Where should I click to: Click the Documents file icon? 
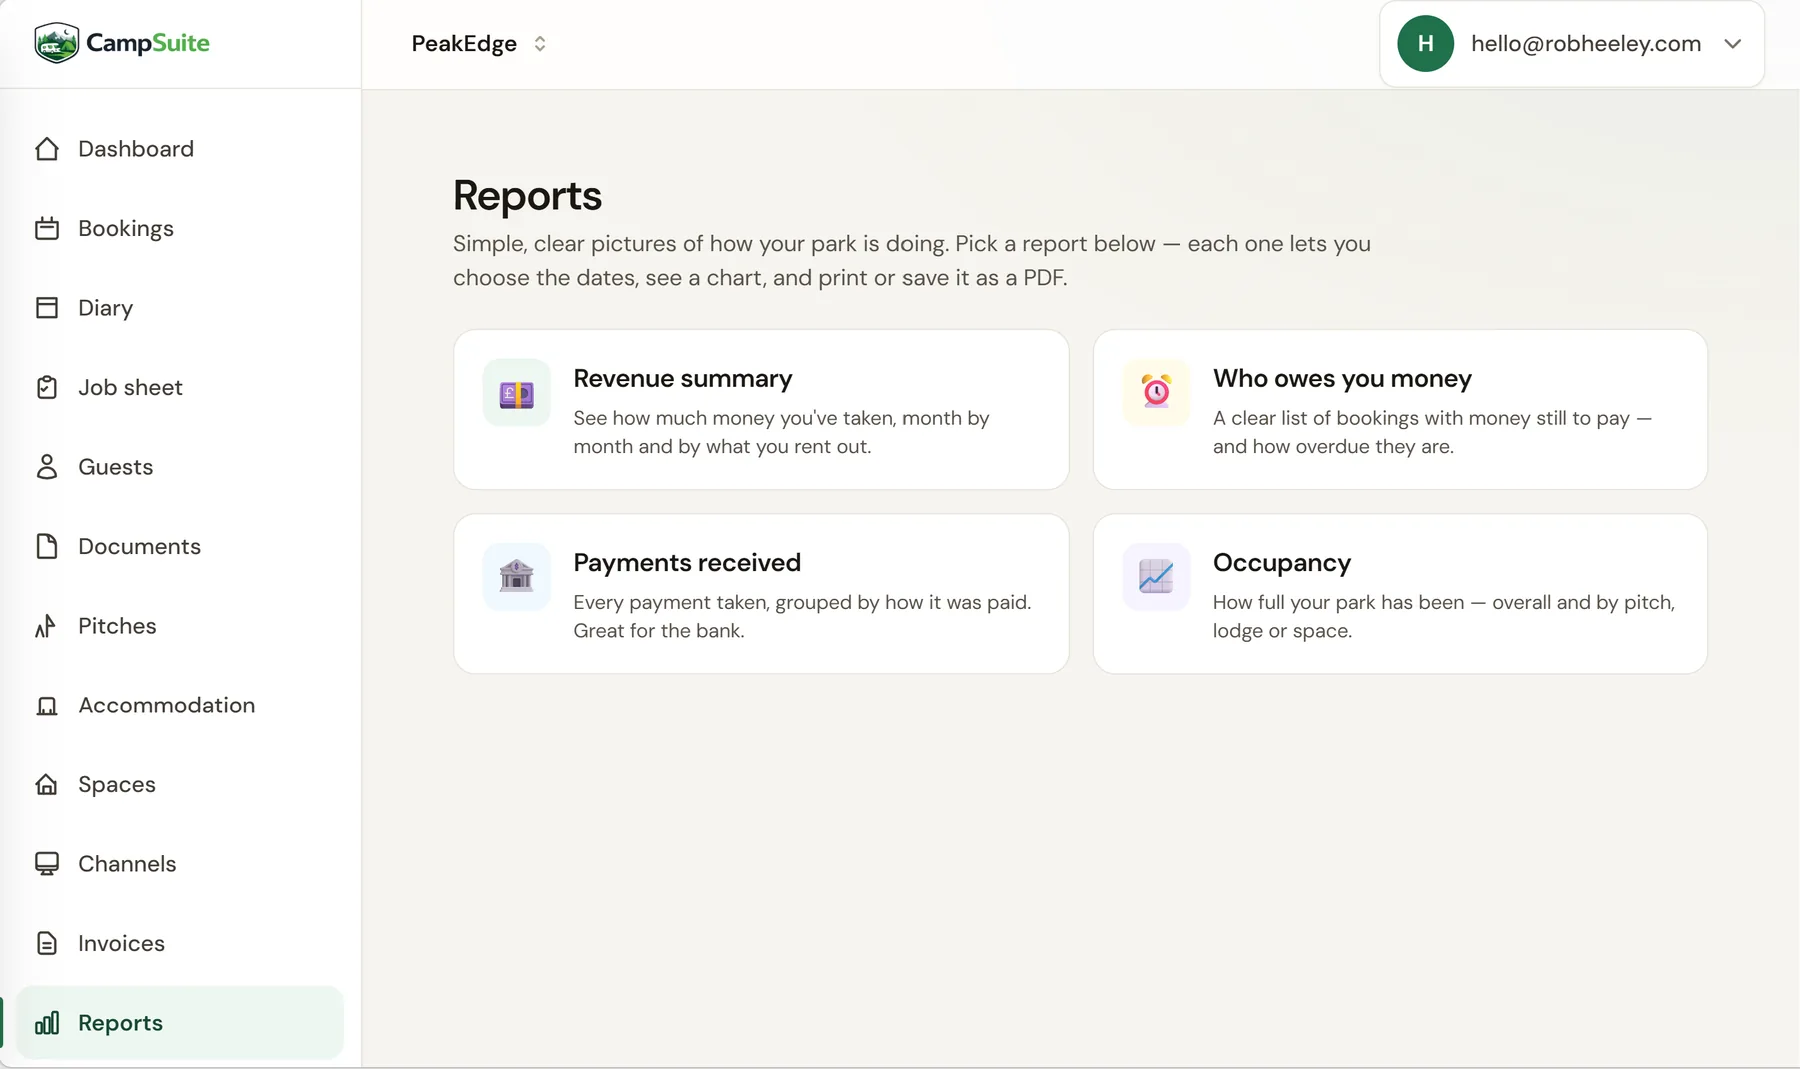(47, 546)
